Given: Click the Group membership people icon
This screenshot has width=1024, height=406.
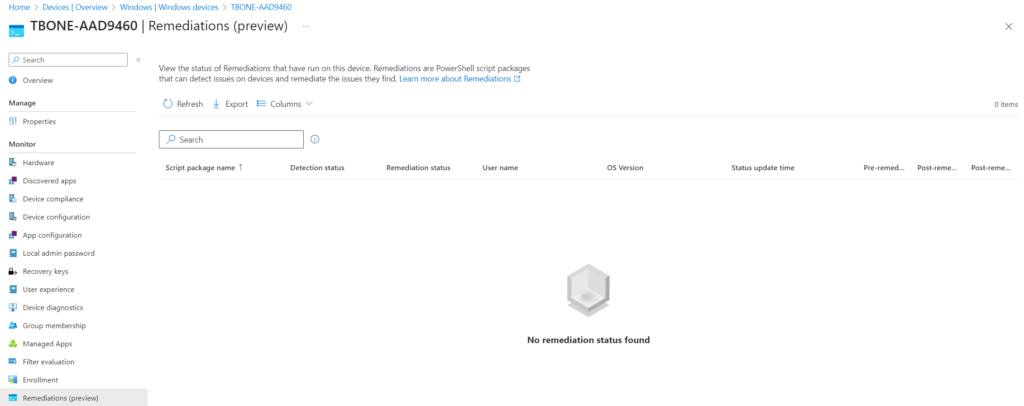Looking at the screenshot, I should pos(12,326).
